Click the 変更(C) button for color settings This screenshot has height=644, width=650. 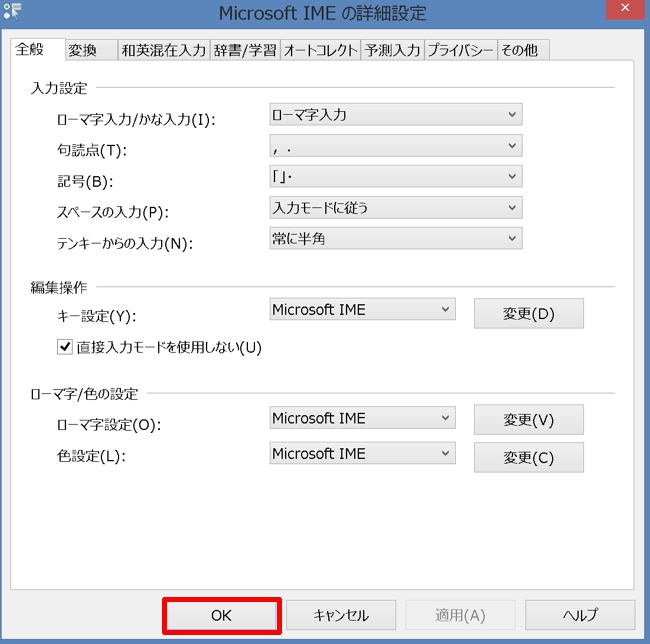[x=529, y=458]
